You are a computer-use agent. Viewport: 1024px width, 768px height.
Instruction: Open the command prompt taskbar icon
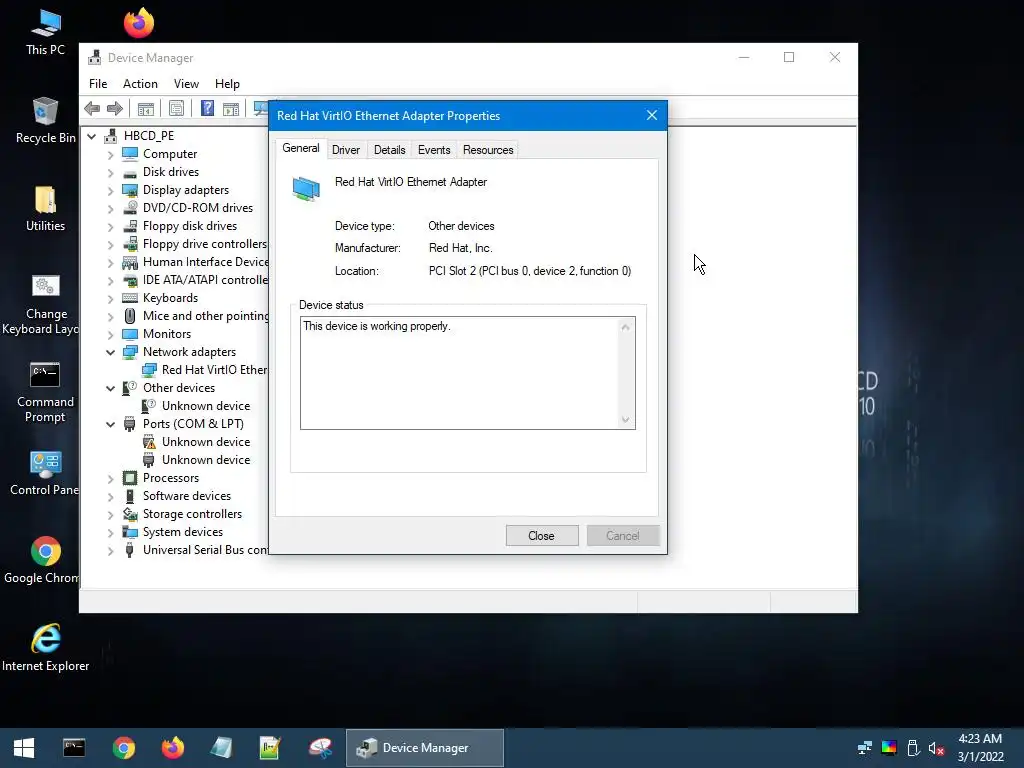point(74,748)
